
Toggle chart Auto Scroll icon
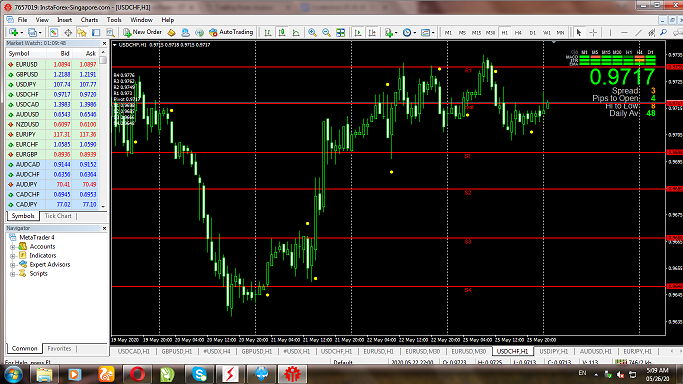(358, 33)
